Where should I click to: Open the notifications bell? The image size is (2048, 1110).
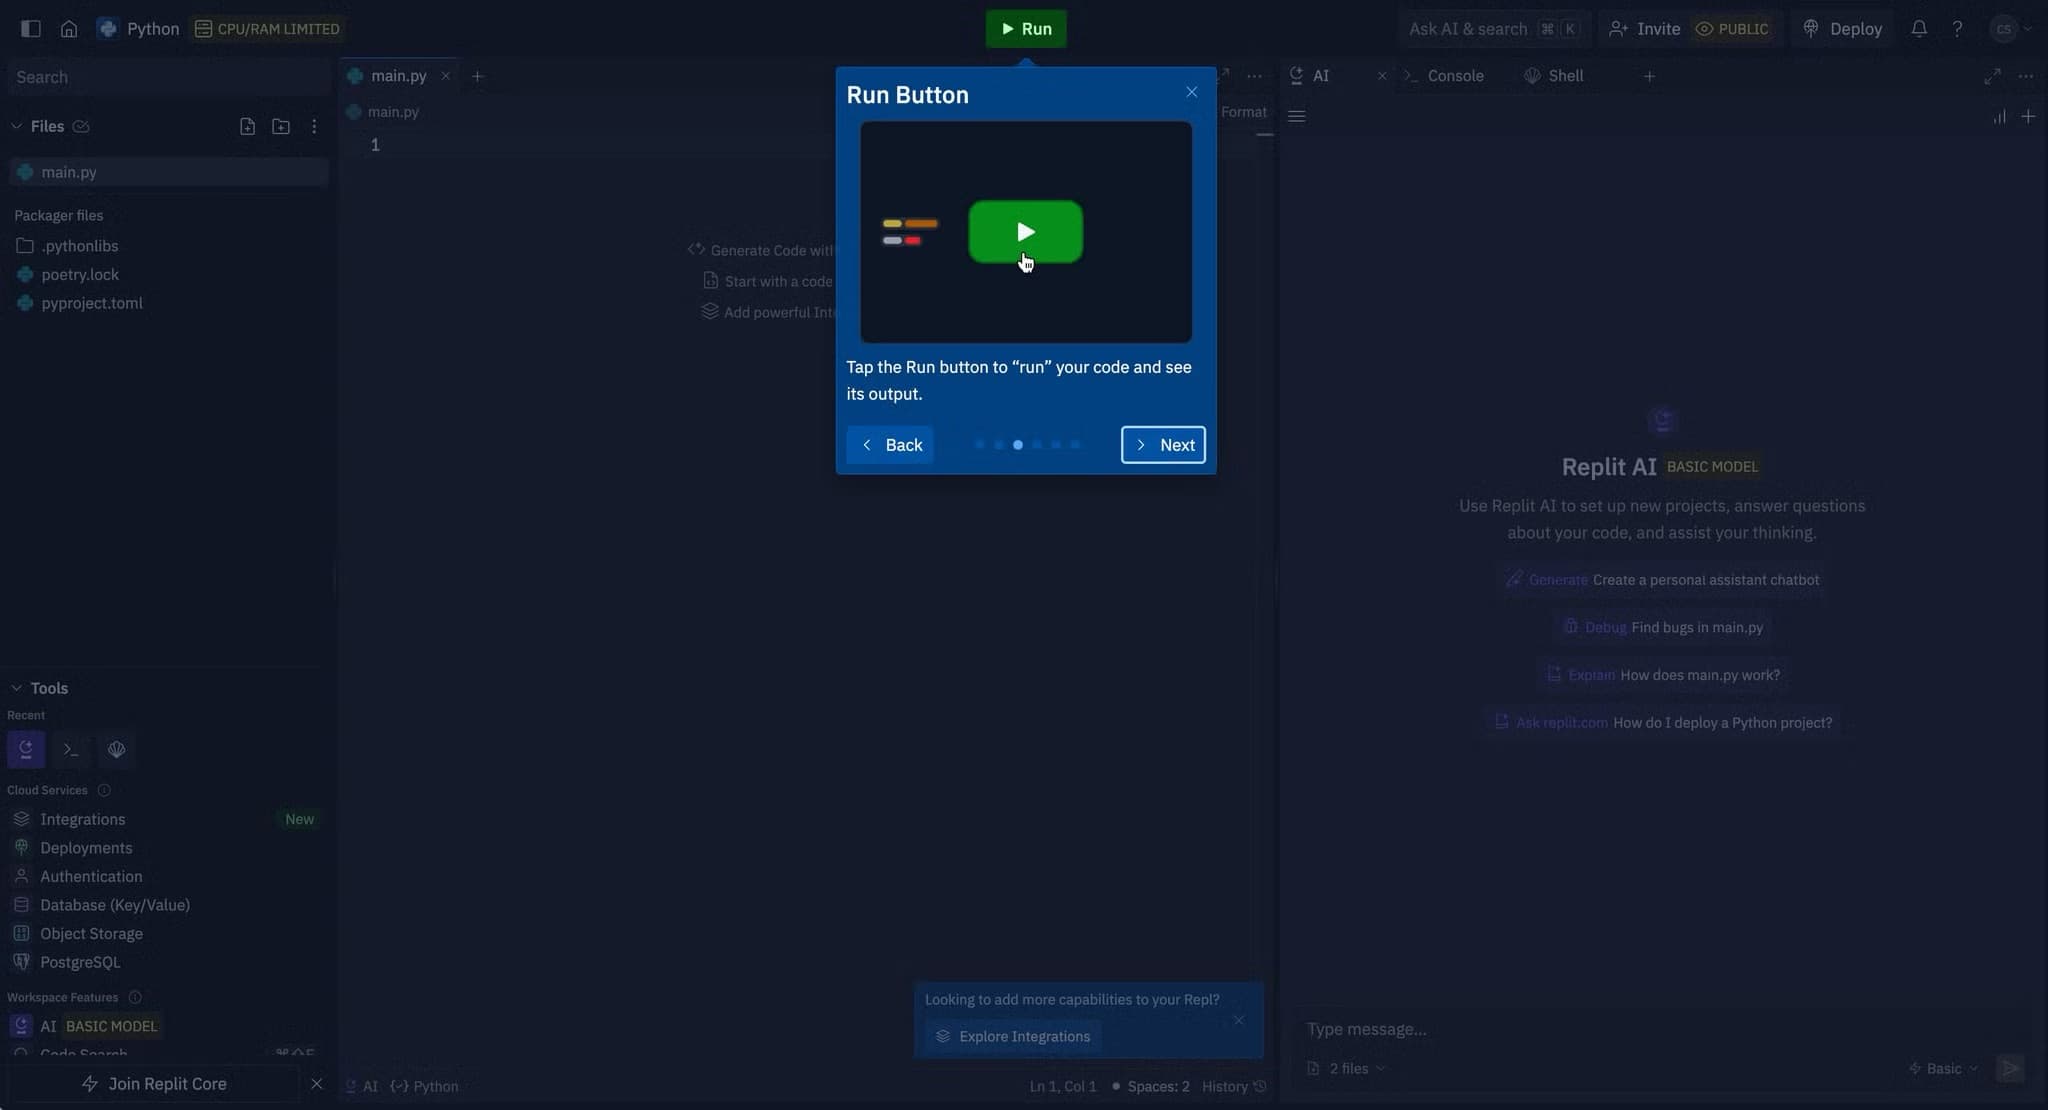pyautogui.click(x=1918, y=29)
